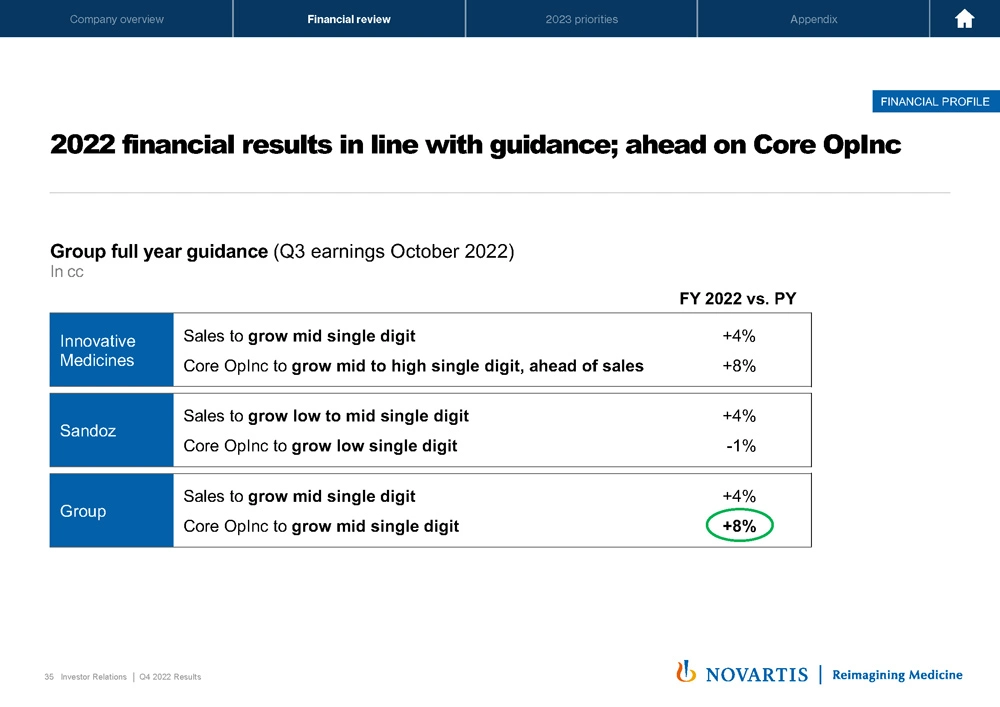Click the Sandoz Core OpInc -1% value
The width and height of the screenshot is (1000, 707).
tap(740, 446)
